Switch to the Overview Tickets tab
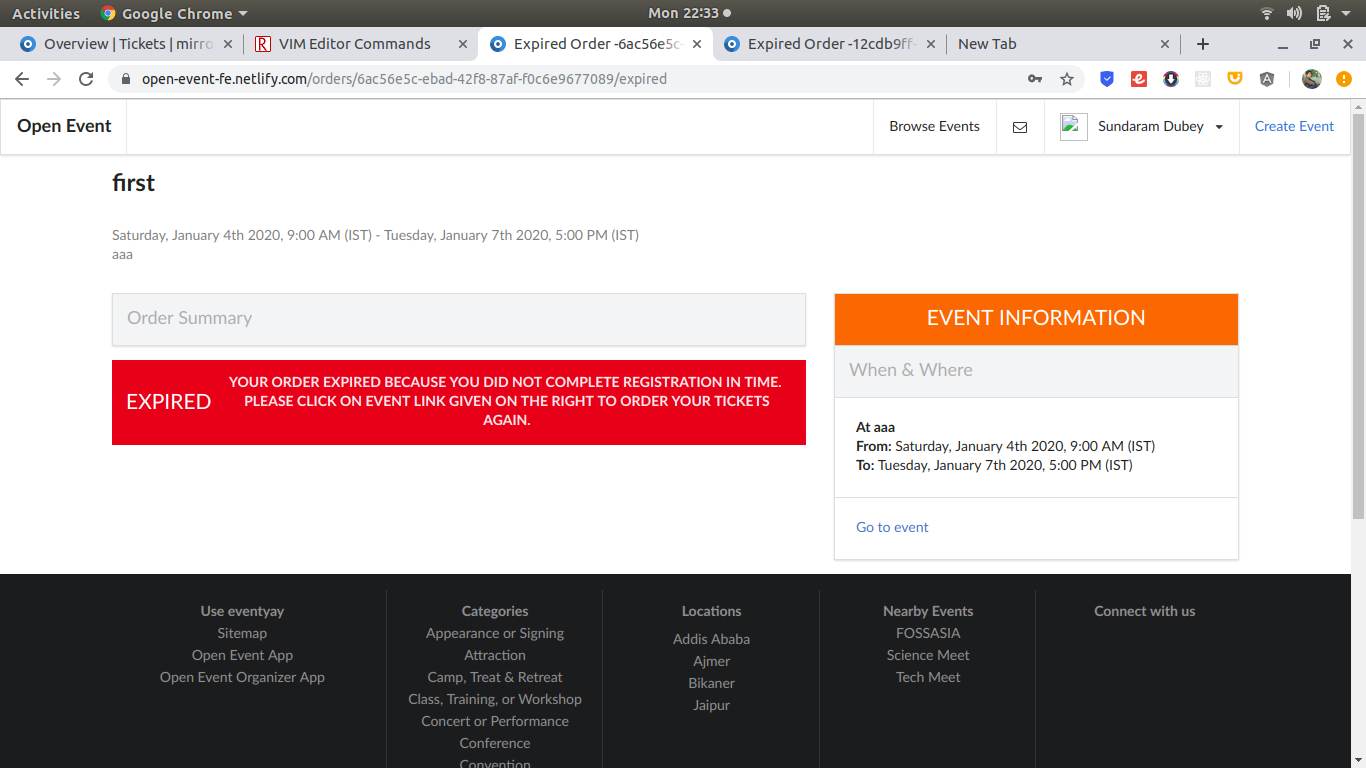The image size is (1366, 768). click(128, 44)
